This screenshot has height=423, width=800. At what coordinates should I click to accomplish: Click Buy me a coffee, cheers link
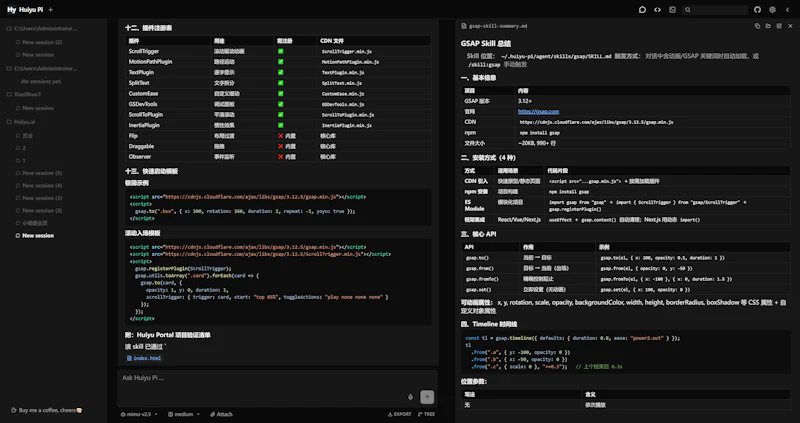pyautogui.click(x=46, y=410)
